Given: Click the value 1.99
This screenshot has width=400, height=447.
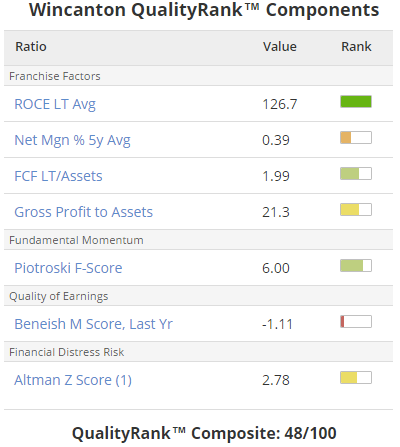Looking at the screenshot, I should pos(276,176).
